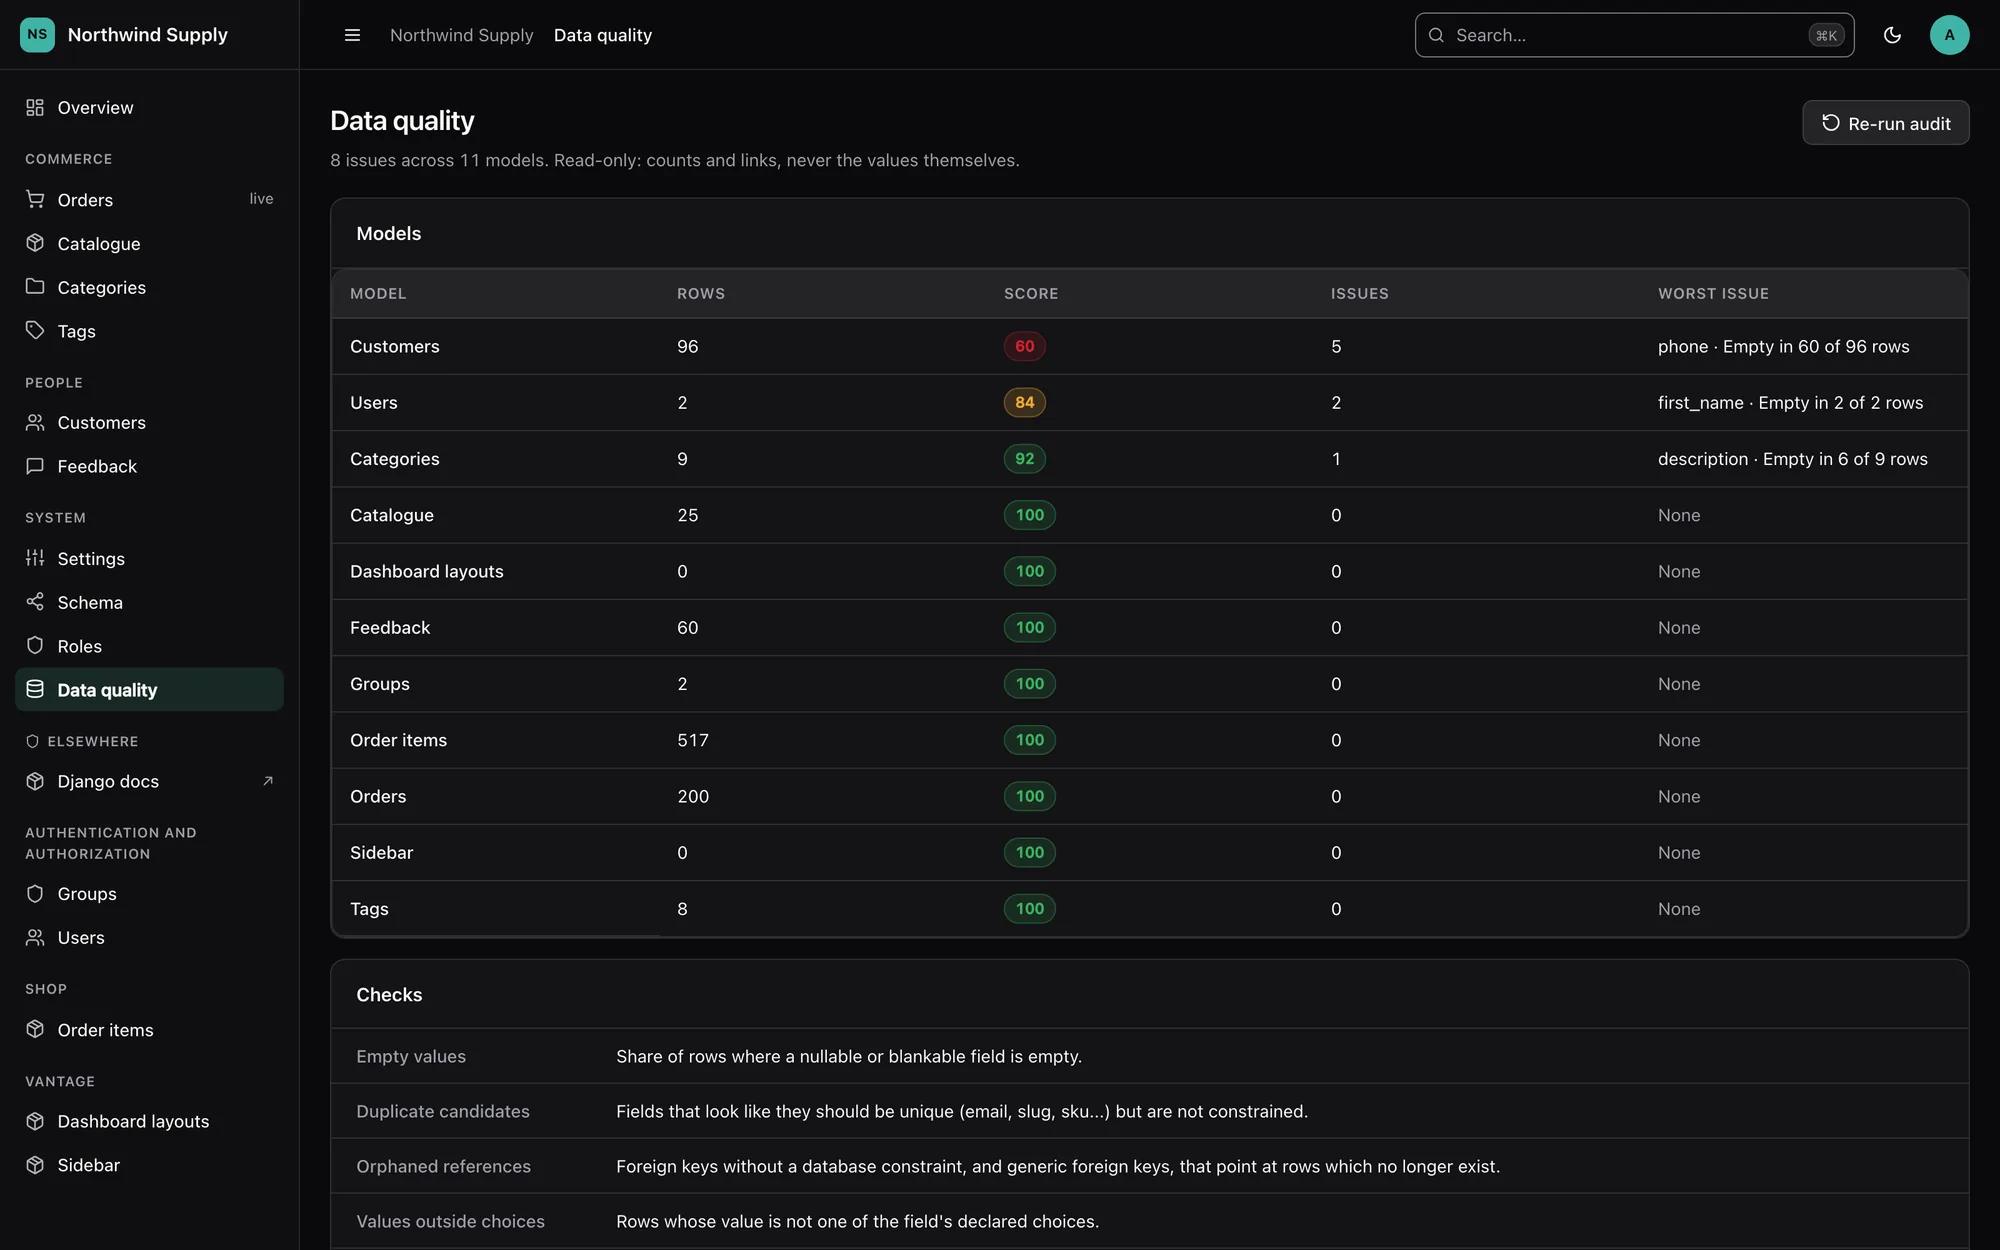Click the red score badge 60

1024,347
